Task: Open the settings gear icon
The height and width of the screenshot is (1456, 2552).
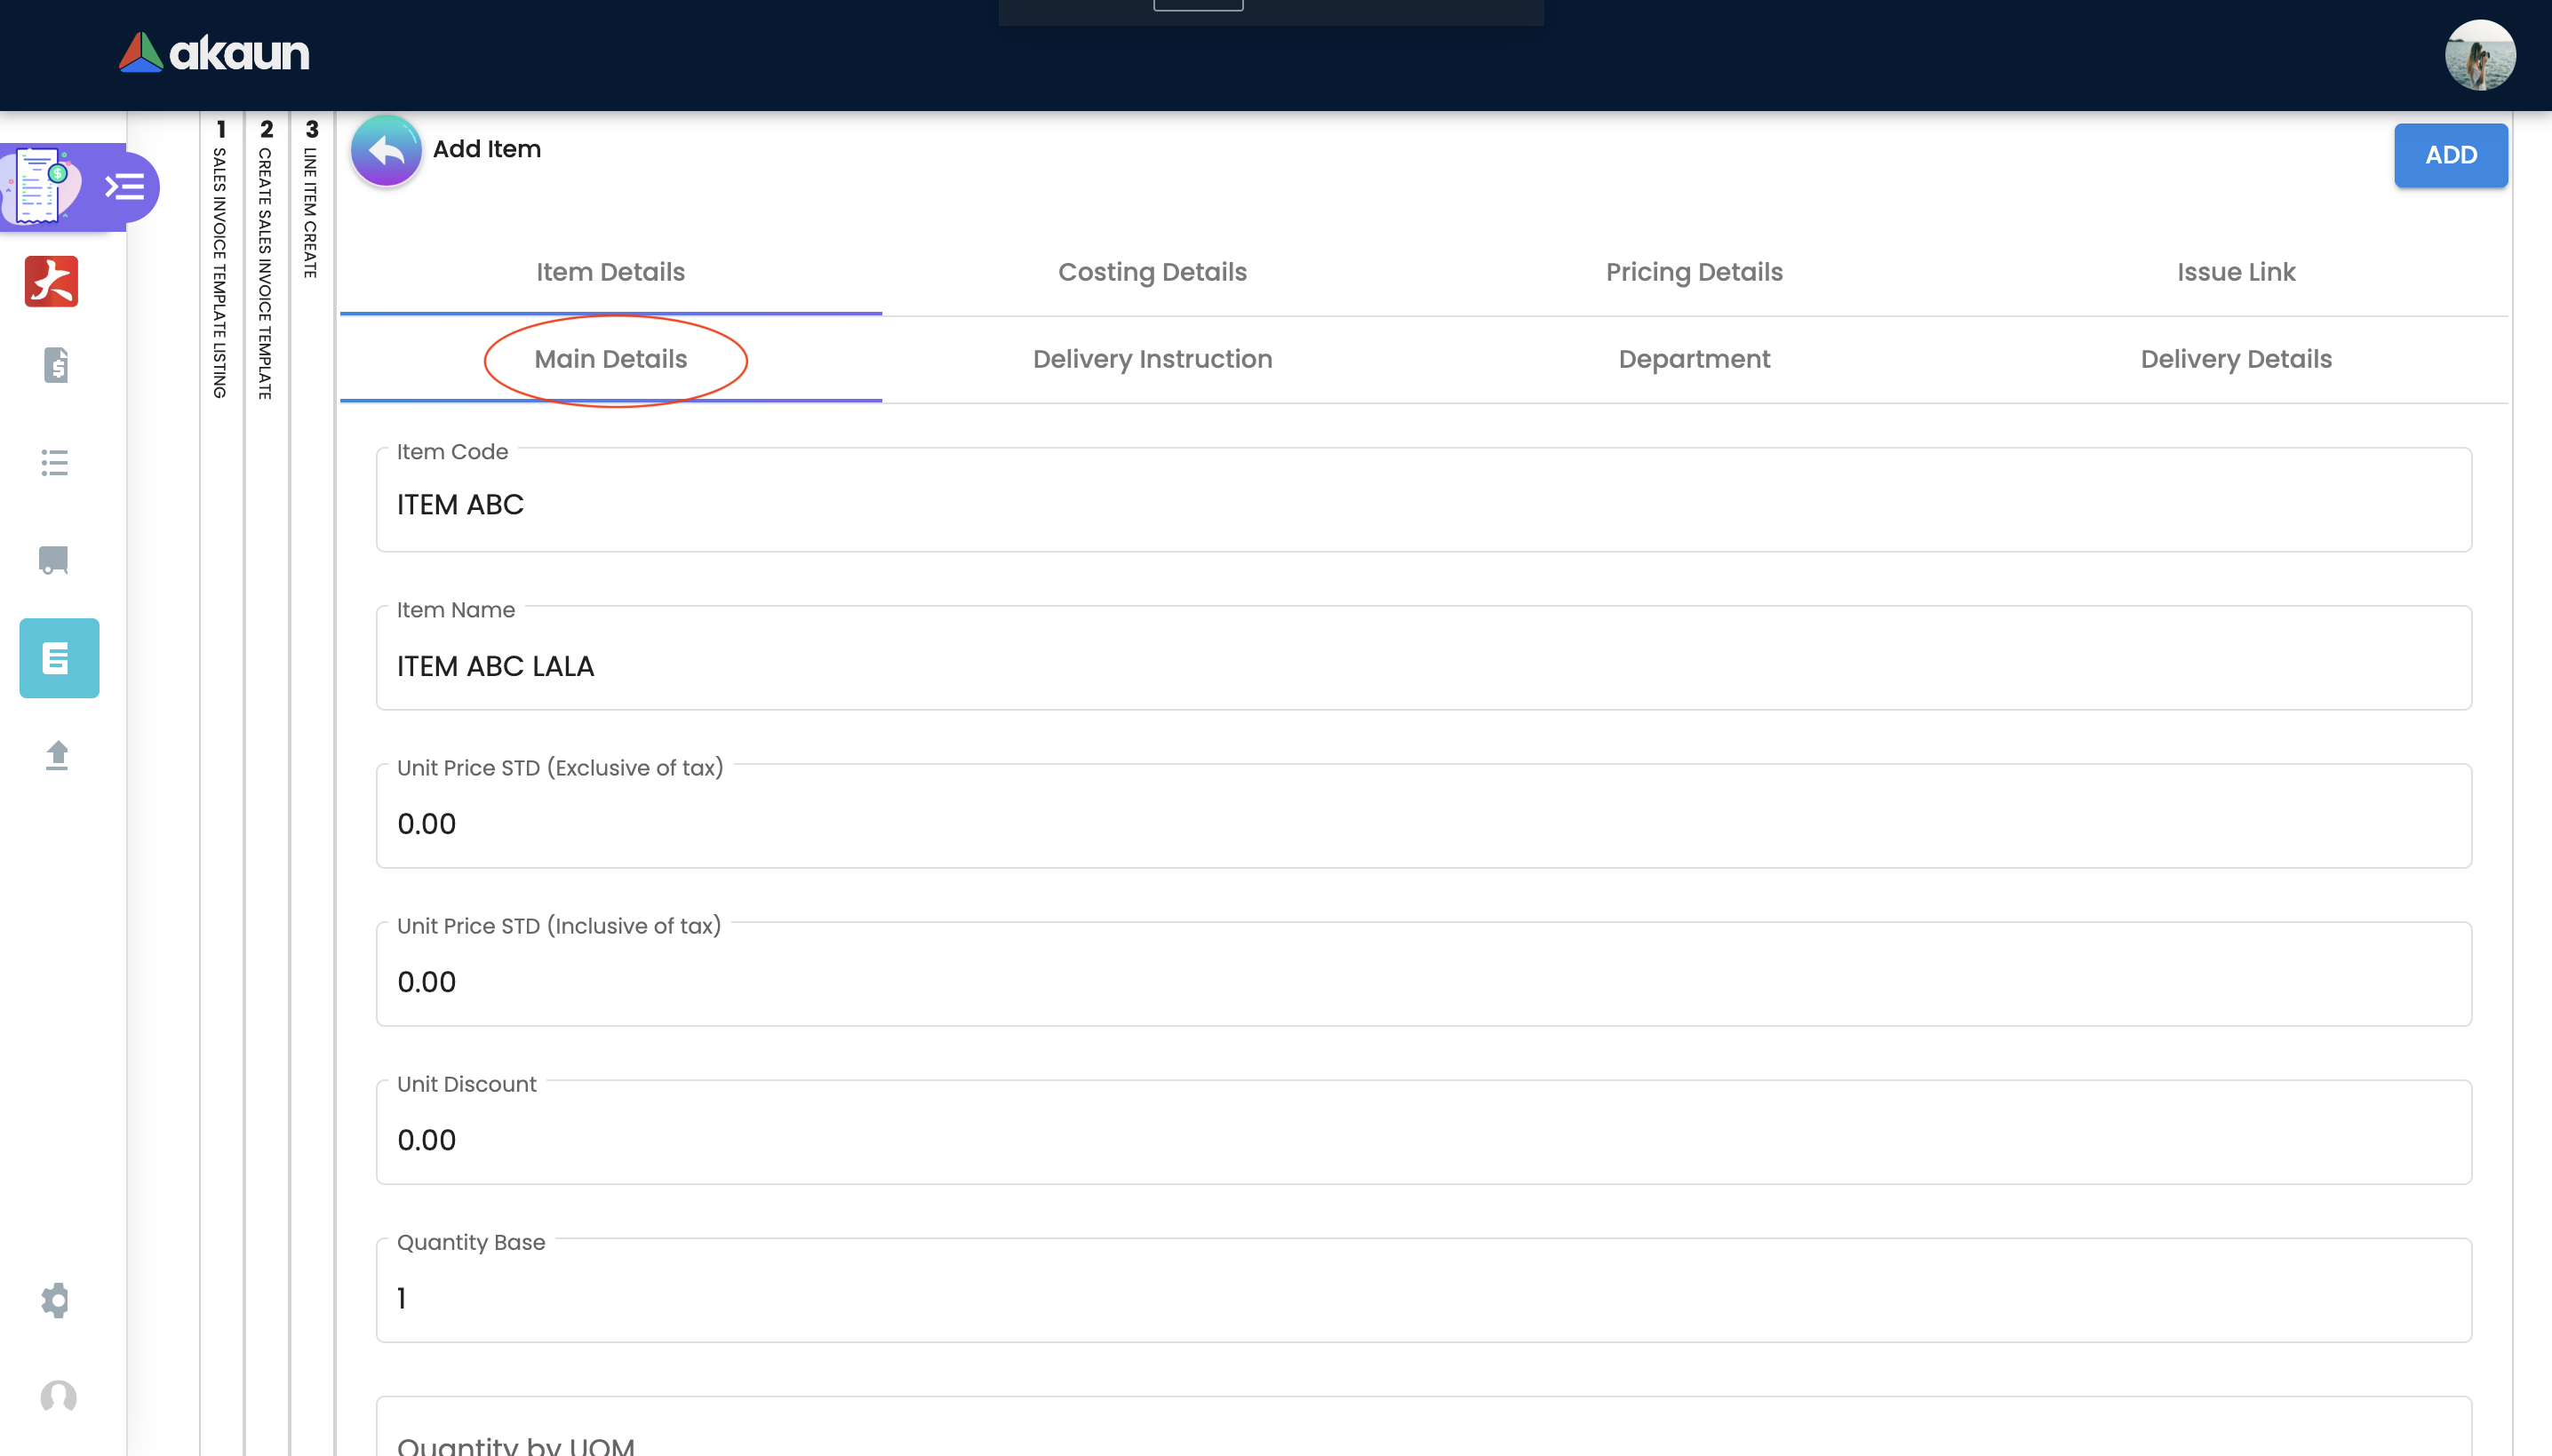Action: tap(56, 1300)
